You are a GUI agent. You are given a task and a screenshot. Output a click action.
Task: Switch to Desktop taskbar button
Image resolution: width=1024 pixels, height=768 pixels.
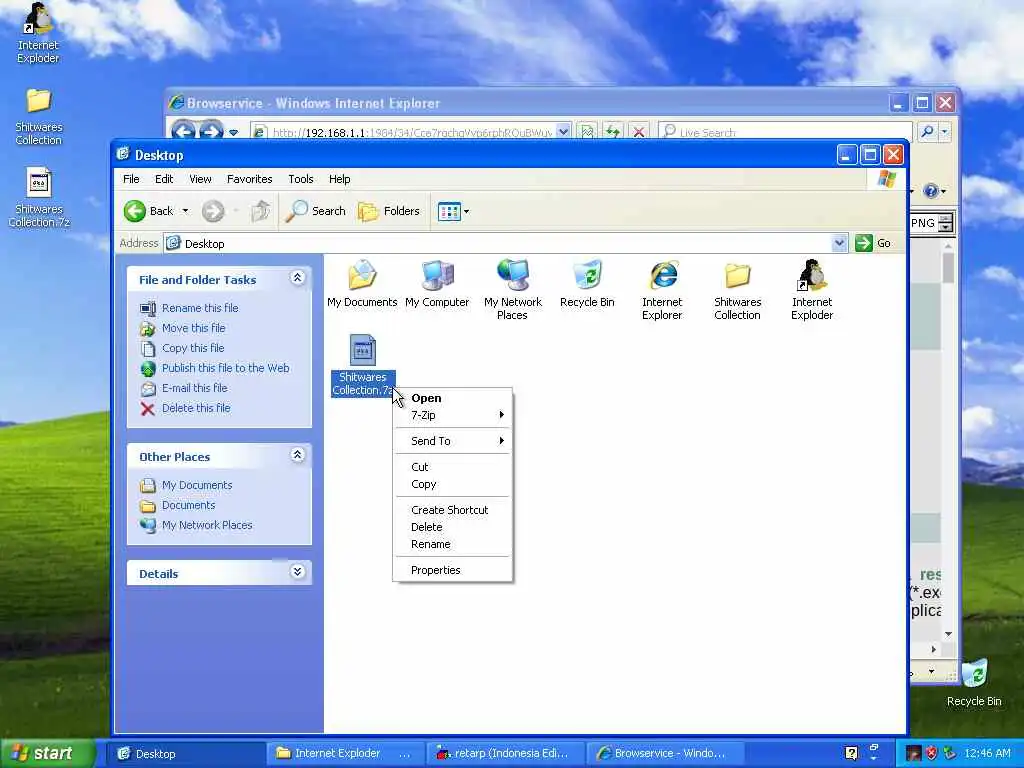tap(186, 754)
